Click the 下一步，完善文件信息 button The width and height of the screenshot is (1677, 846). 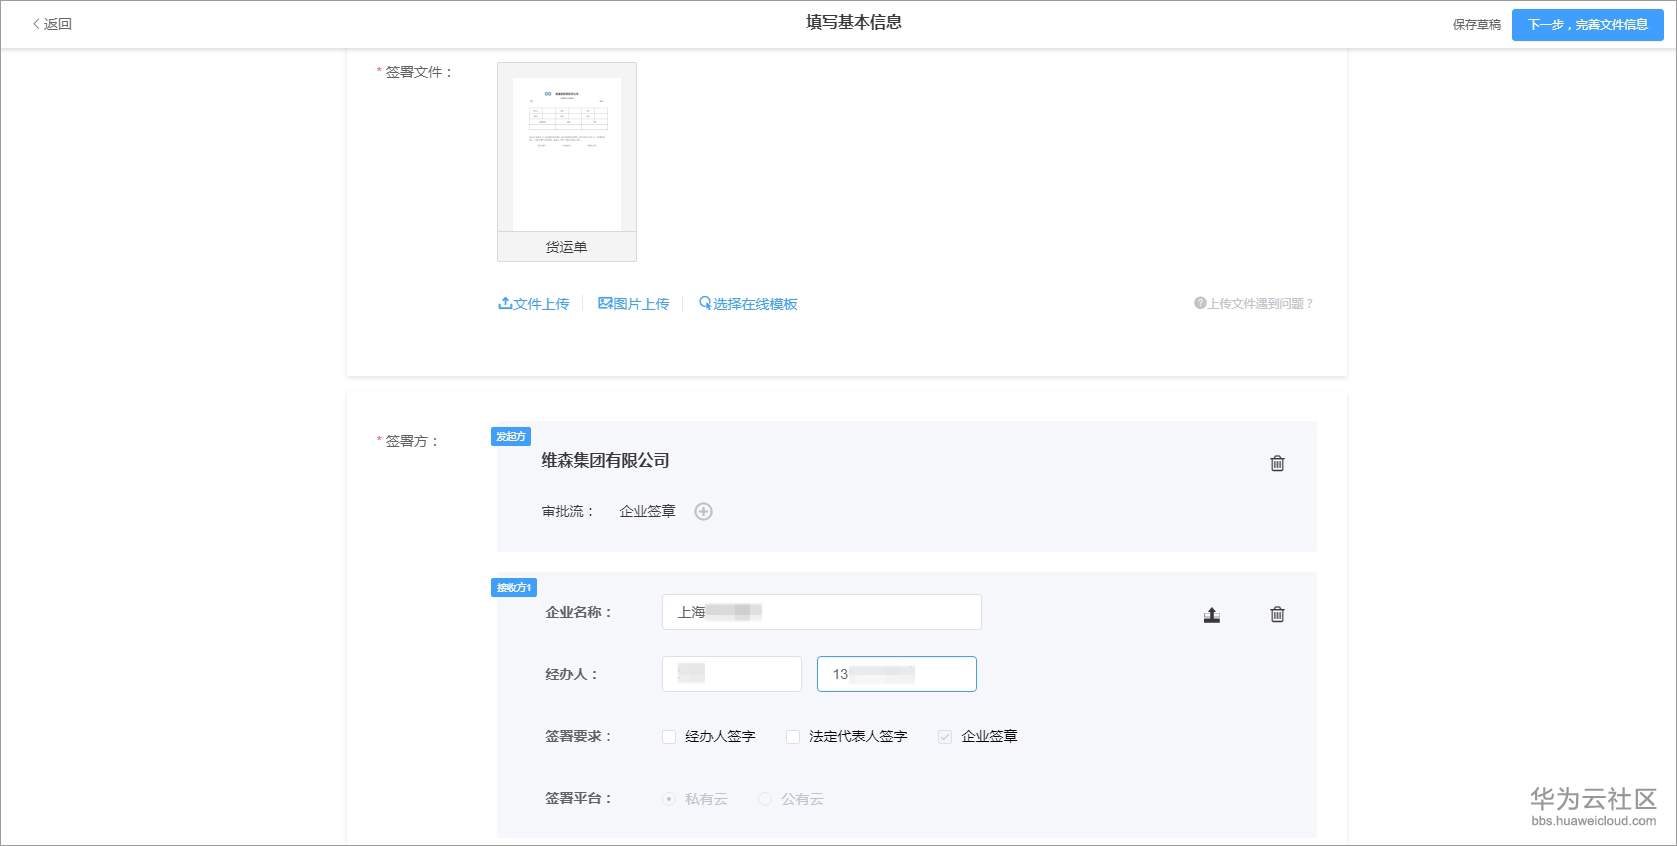click(1587, 25)
